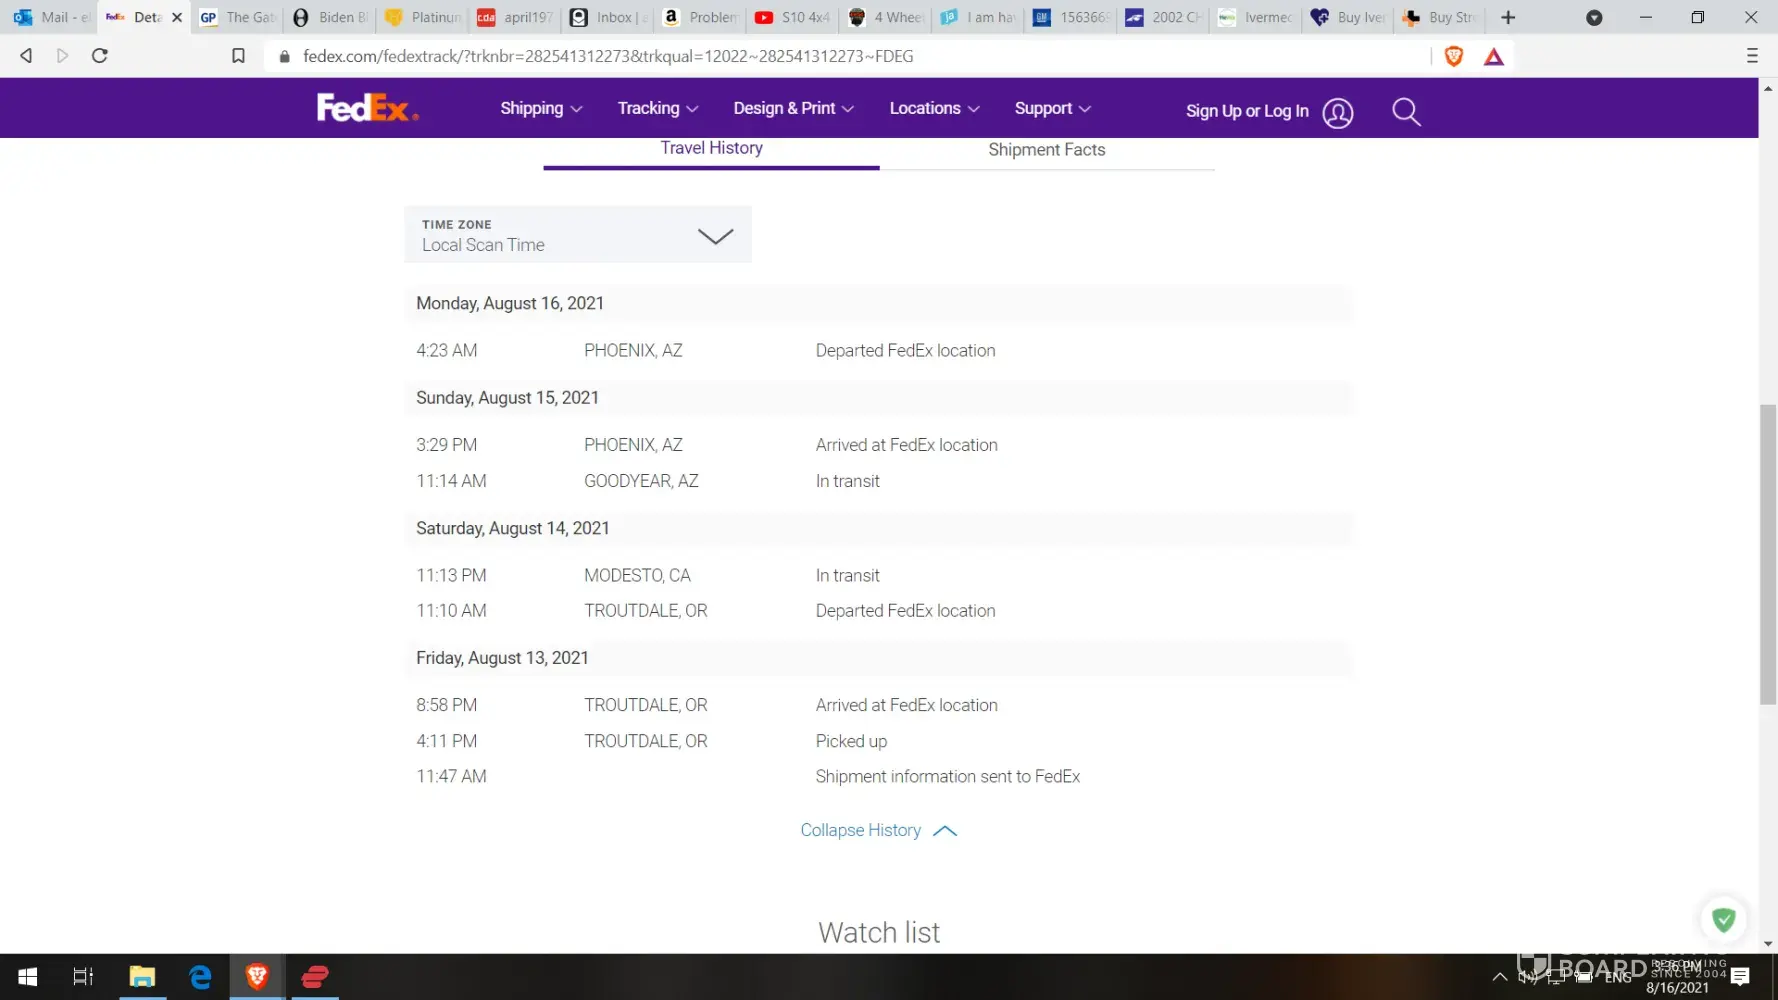Click the scrollbar up arrow
Image resolution: width=1778 pixels, height=1000 pixels.
coord(1768,88)
